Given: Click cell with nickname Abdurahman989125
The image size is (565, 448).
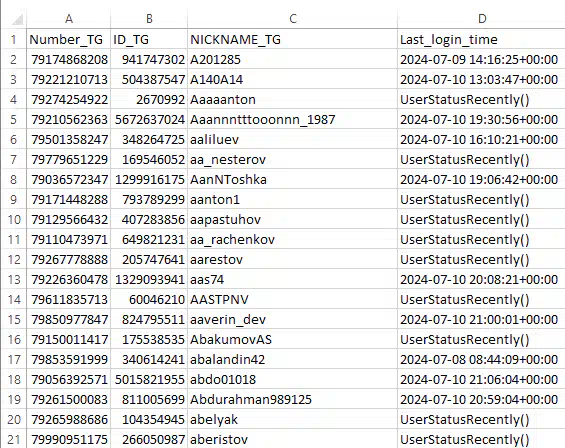Looking at the screenshot, I should [293, 399].
